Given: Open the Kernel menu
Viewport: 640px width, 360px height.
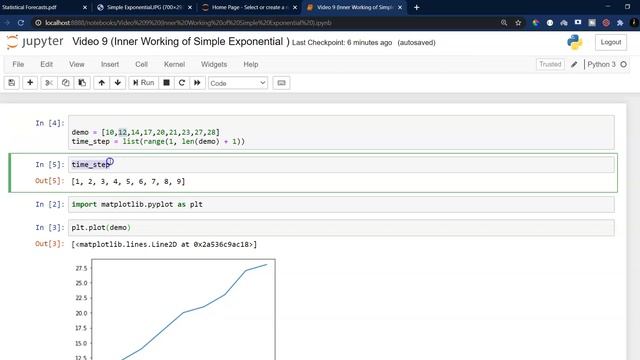Looking at the screenshot, I should [x=174, y=64].
